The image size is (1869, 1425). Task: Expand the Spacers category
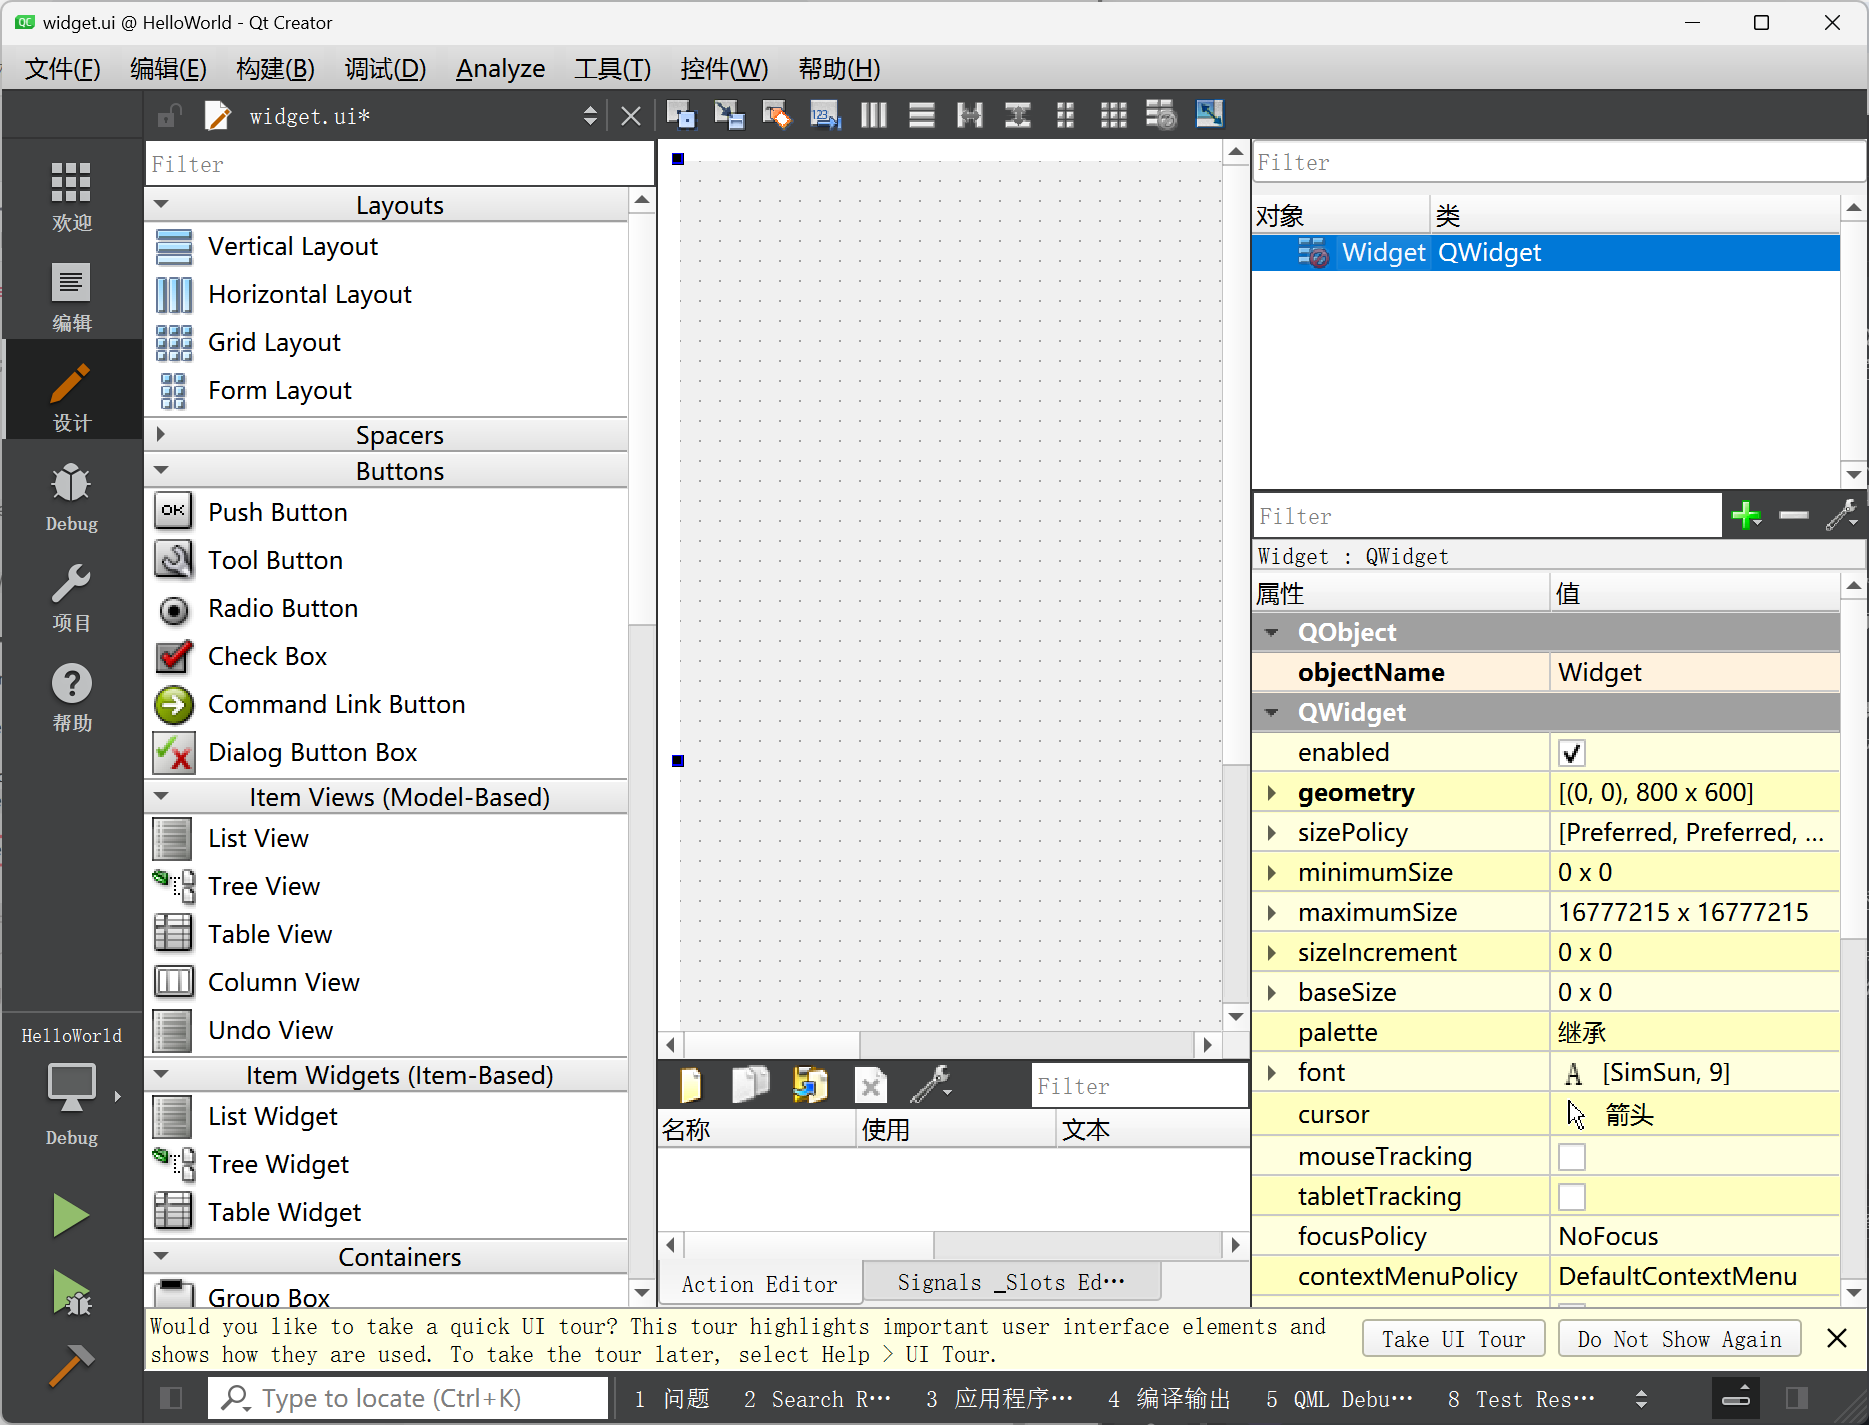[161, 434]
